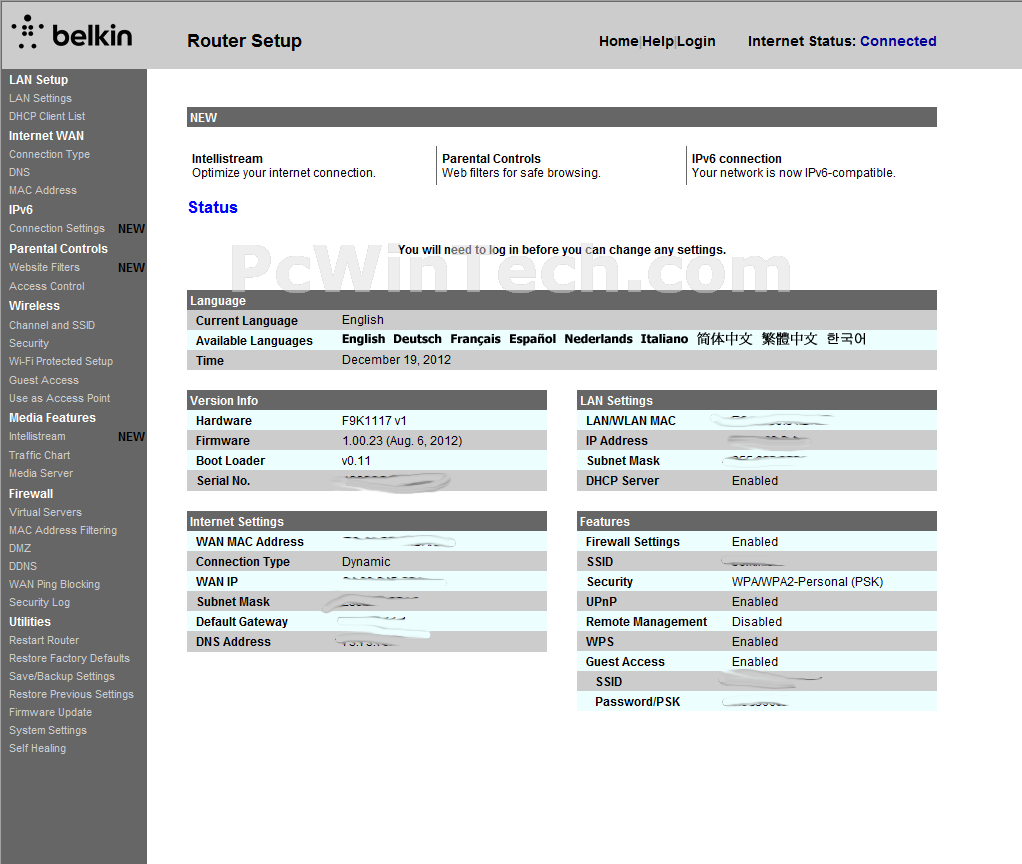Go to the Home page link
Image resolution: width=1022 pixels, height=864 pixels.
click(x=619, y=41)
